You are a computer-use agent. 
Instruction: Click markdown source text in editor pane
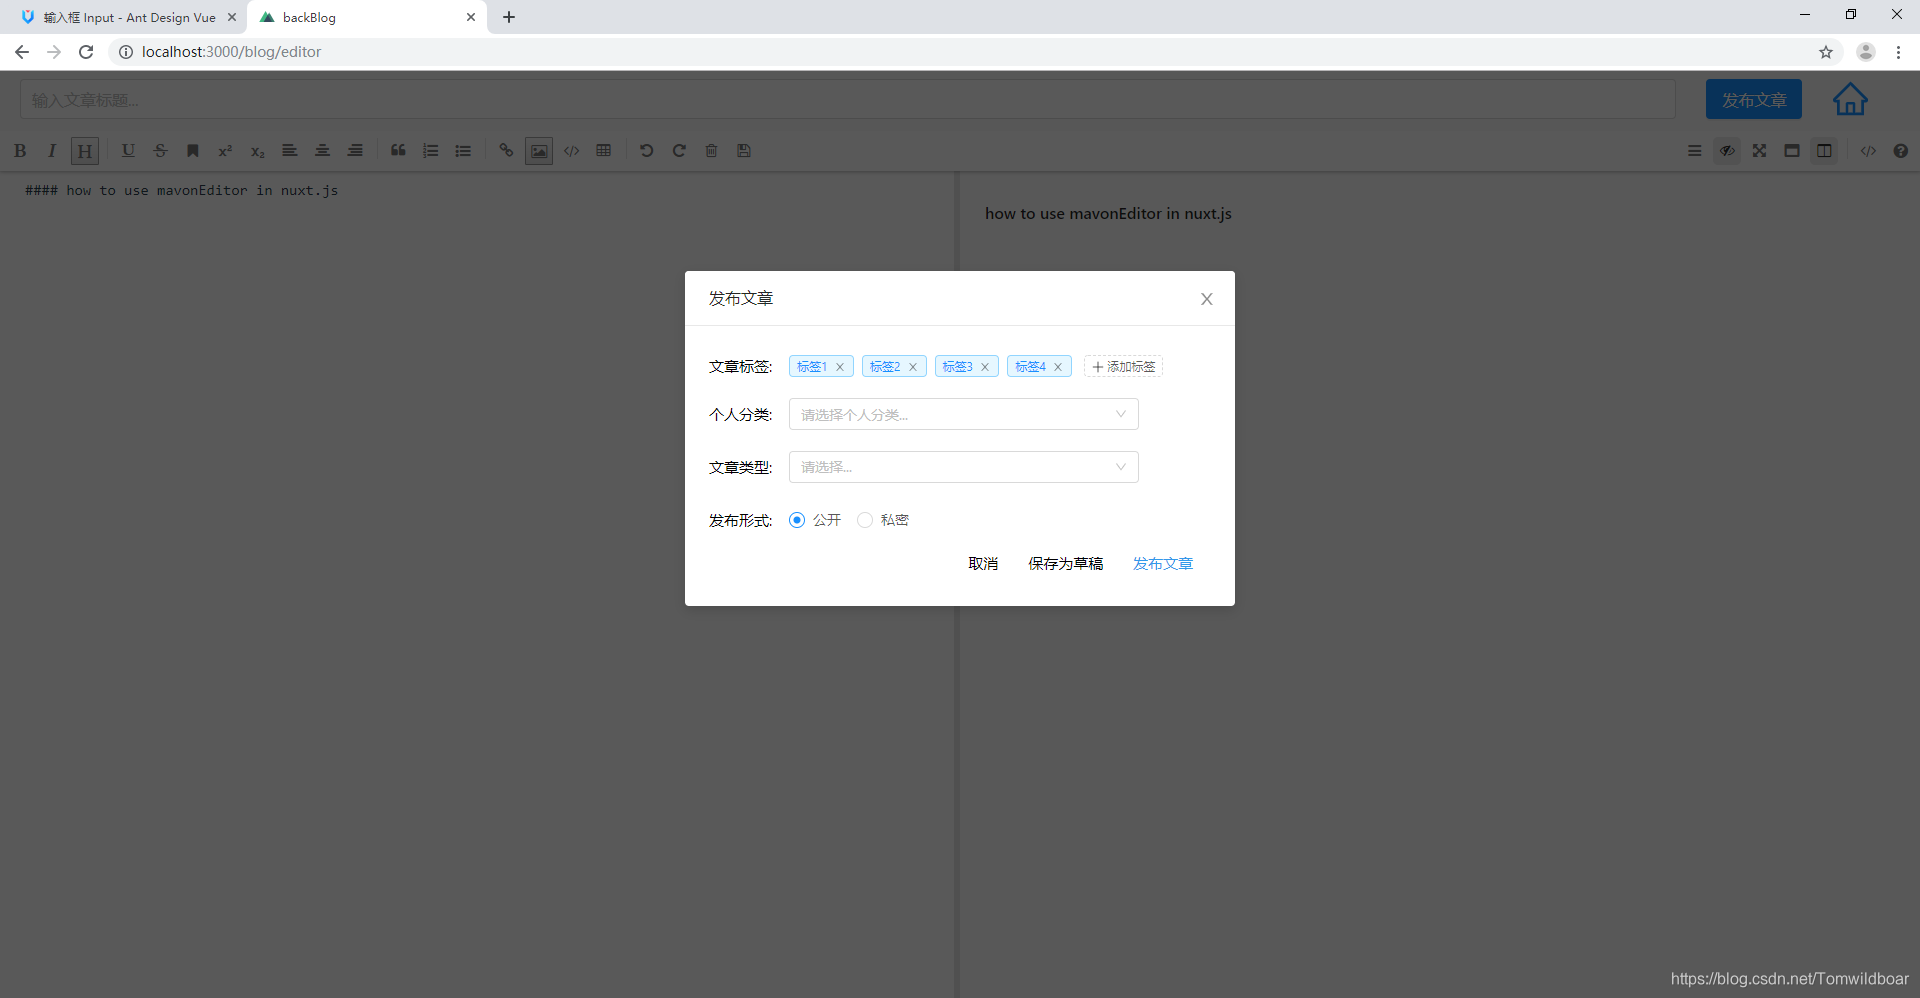click(x=182, y=190)
